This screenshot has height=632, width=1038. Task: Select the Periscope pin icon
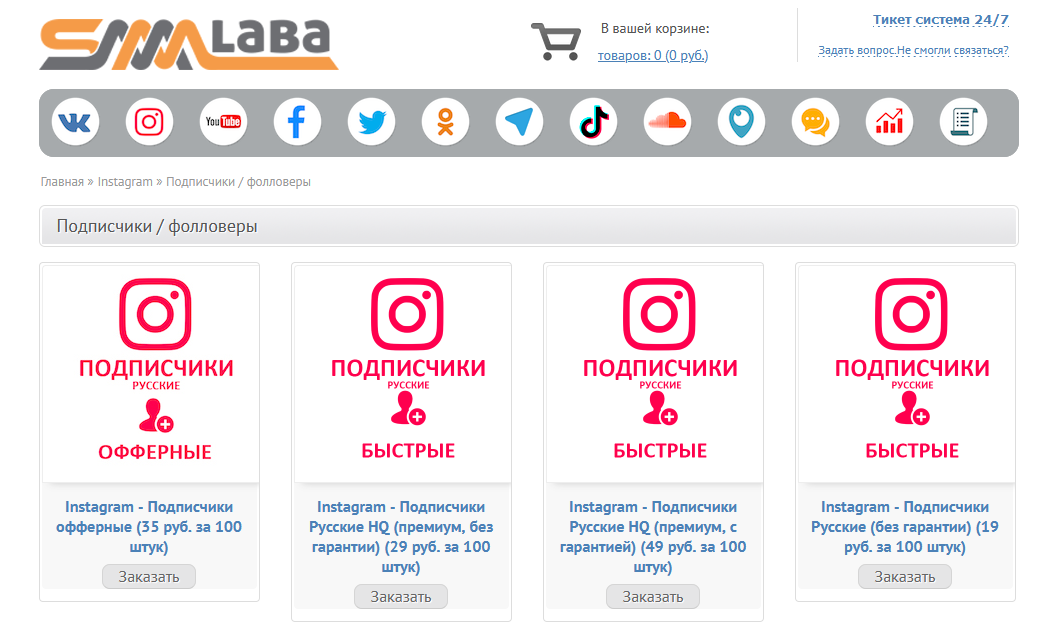pyautogui.click(x=741, y=122)
